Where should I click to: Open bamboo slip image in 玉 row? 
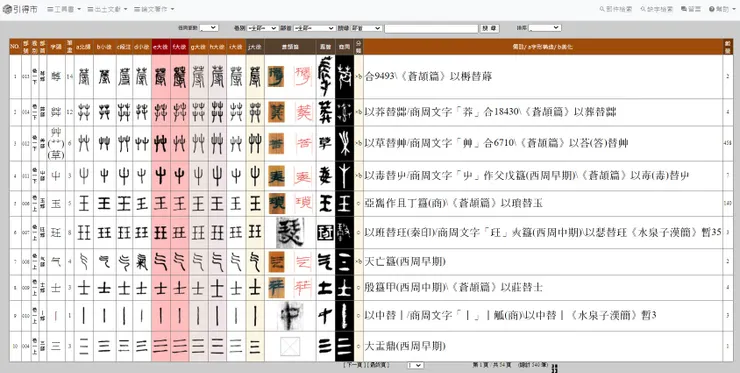coord(276,203)
